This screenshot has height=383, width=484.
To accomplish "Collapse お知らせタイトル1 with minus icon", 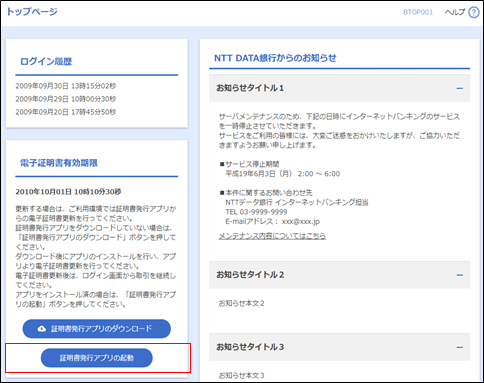I will (x=460, y=88).
